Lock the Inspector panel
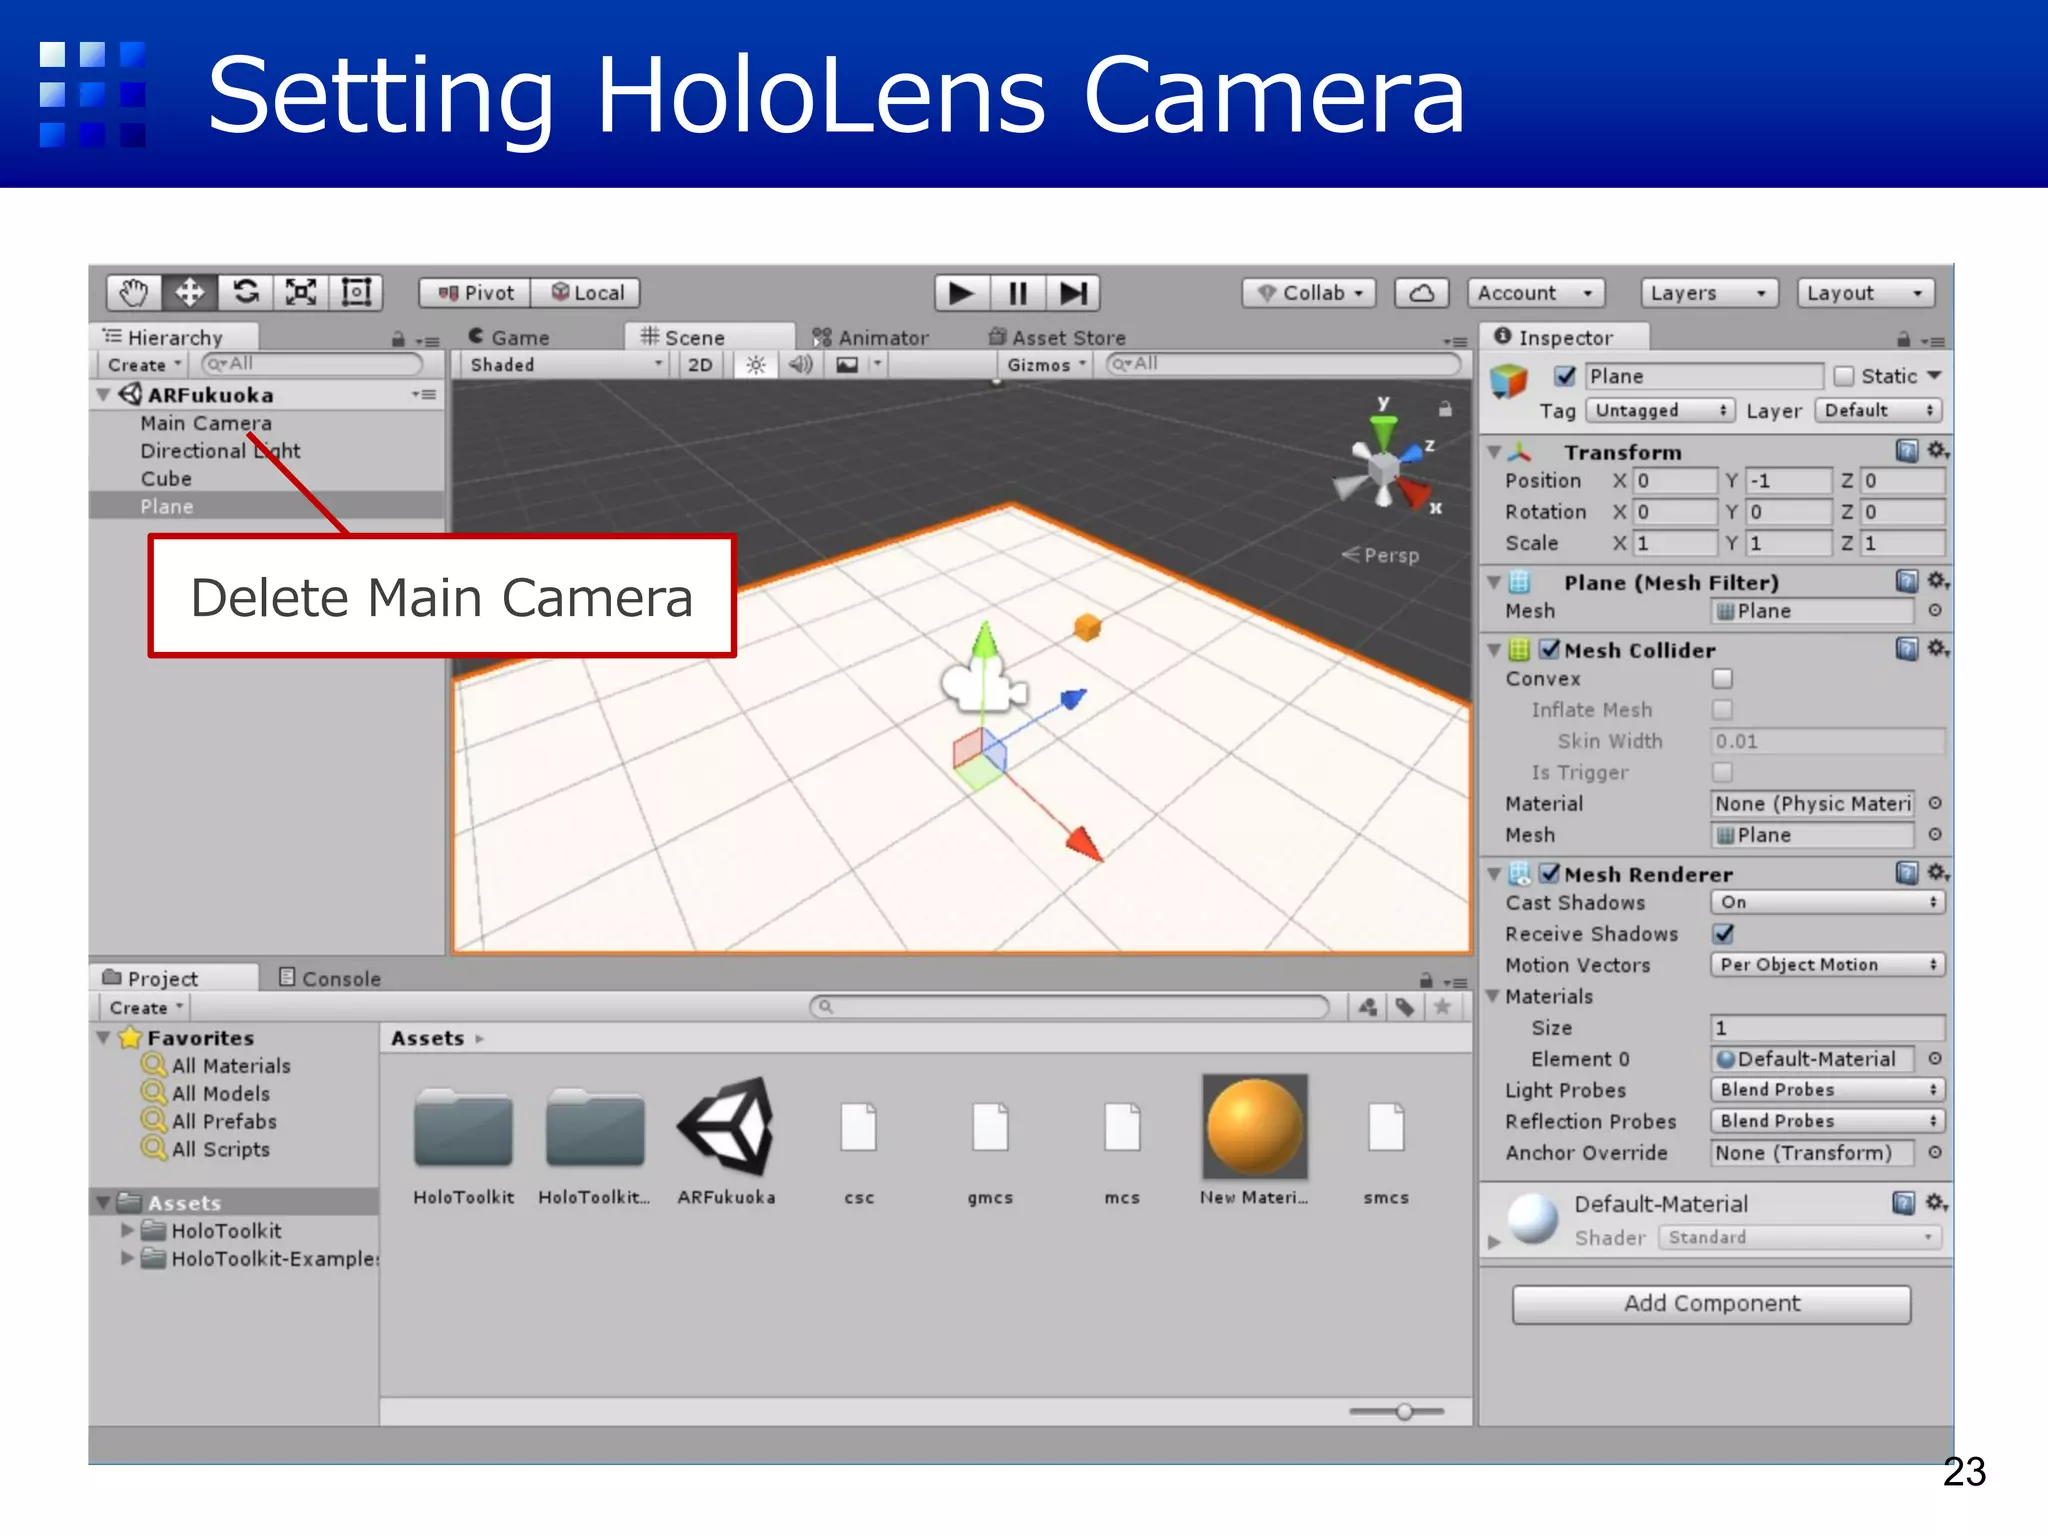Image resolution: width=2048 pixels, height=1536 pixels. pos(1904,340)
